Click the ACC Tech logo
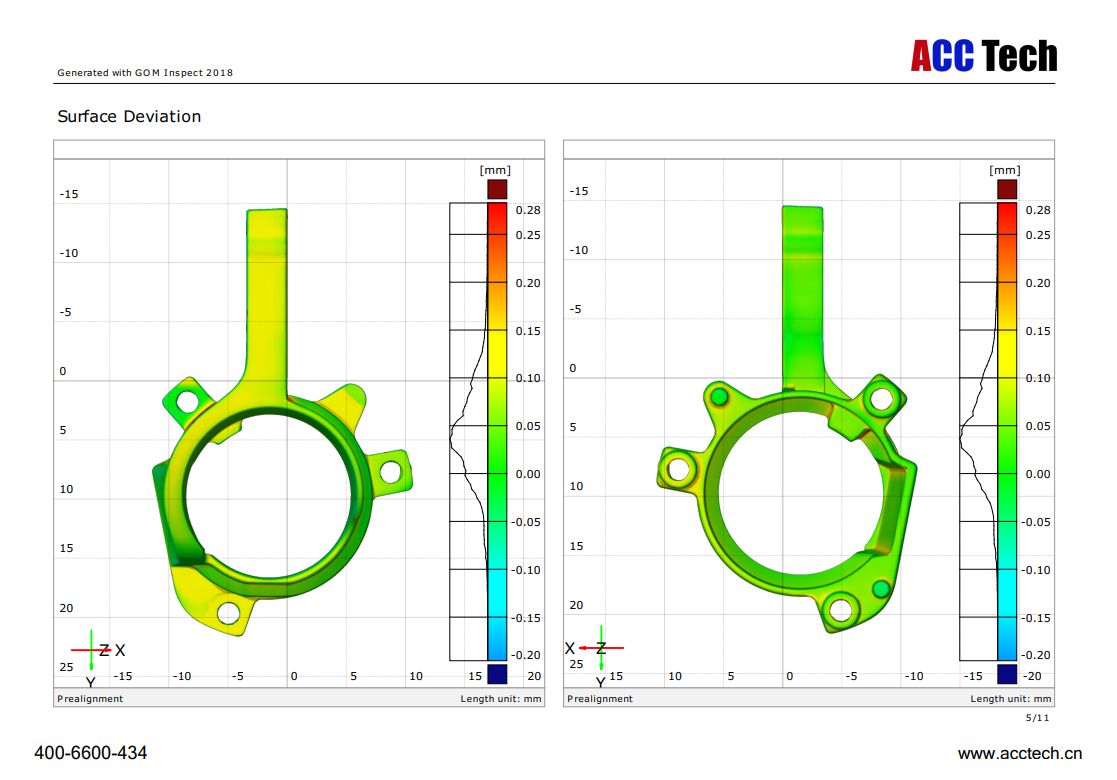This screenshot has width=1117, height=780. point(983,56)
